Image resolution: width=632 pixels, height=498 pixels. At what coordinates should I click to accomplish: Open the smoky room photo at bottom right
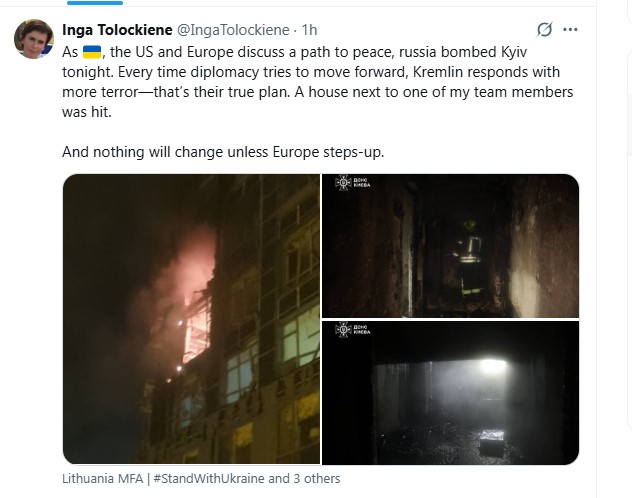[450, 393]
